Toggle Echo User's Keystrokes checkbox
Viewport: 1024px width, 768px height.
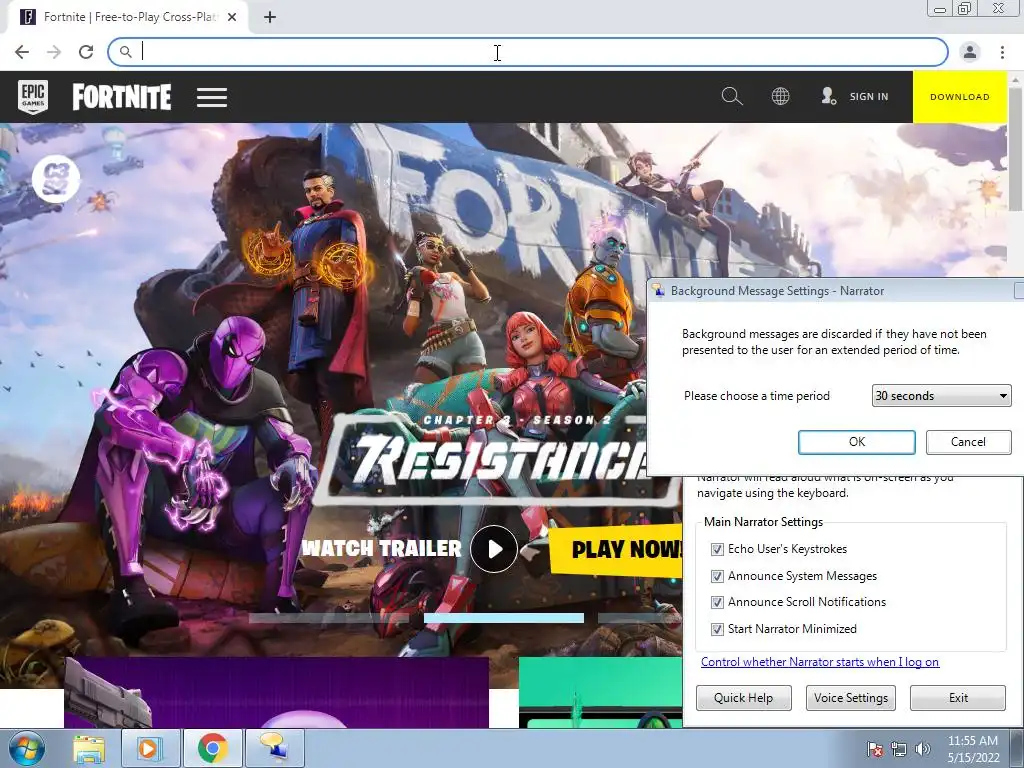click(x=717, y=549)
